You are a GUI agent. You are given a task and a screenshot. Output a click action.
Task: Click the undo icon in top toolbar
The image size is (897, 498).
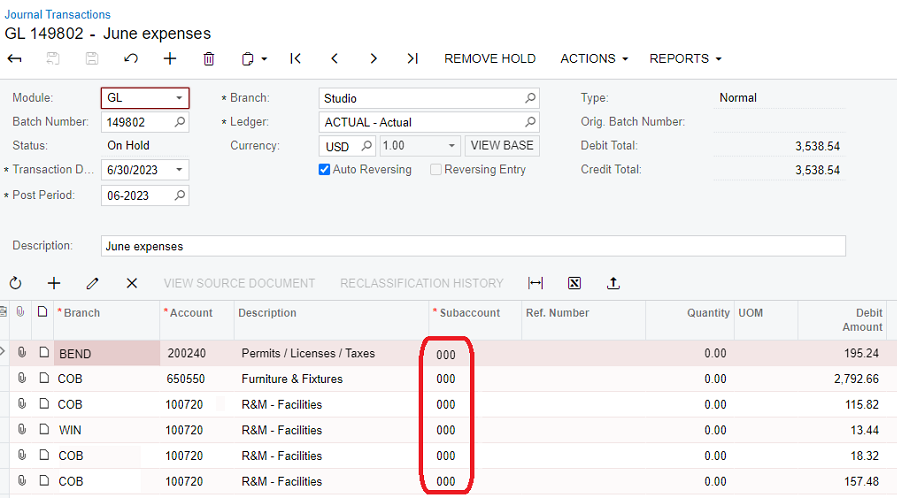(131, 59)
